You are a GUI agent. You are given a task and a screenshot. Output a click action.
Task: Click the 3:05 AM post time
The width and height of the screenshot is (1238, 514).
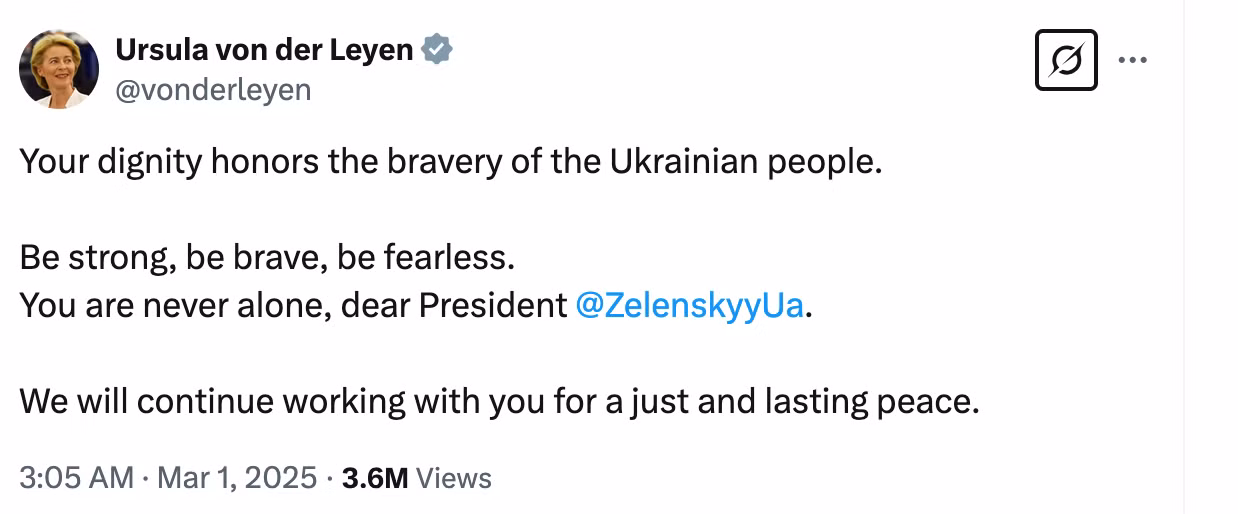pos(77,478)
